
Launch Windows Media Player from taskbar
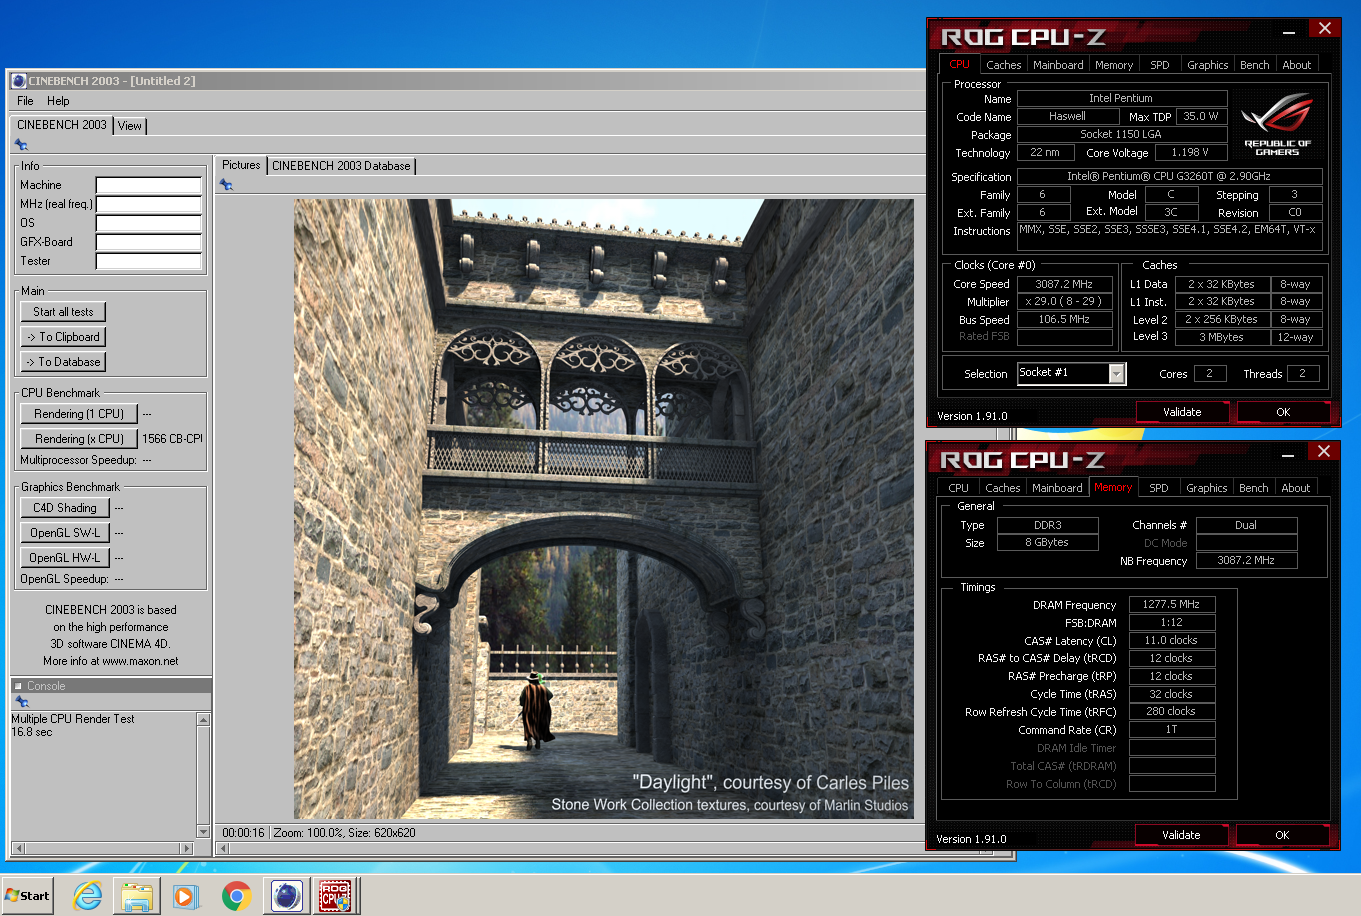click(186, 896)
